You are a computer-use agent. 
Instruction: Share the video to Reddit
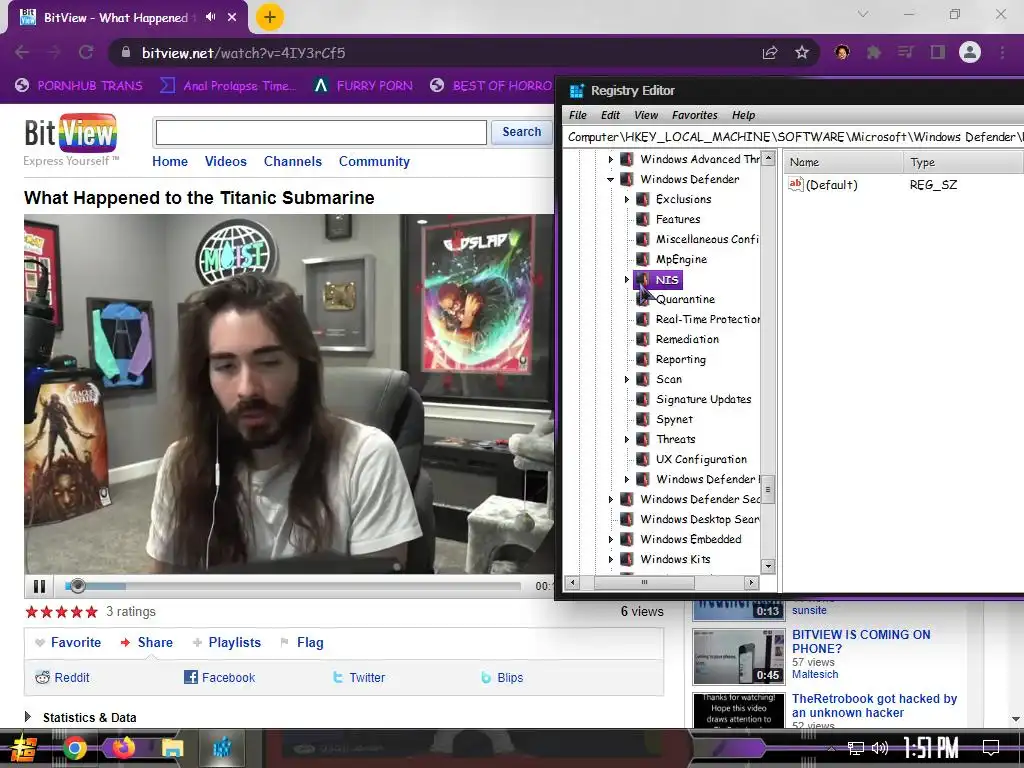[x=62, y=677]
